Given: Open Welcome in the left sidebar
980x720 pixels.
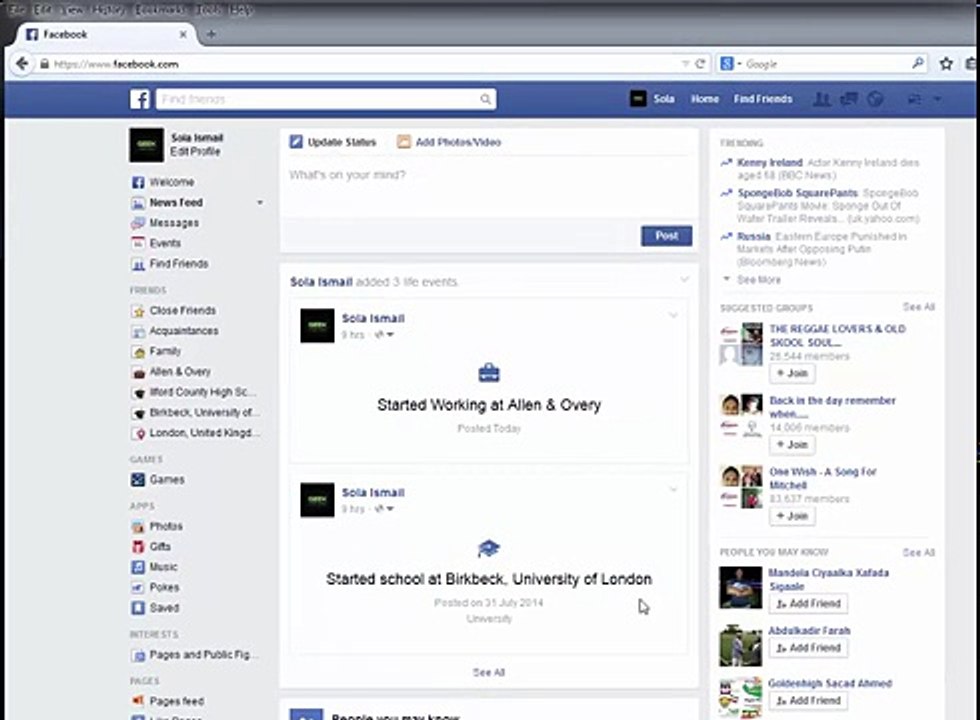Looking at the screenshot, I should [x=163, y=182].
